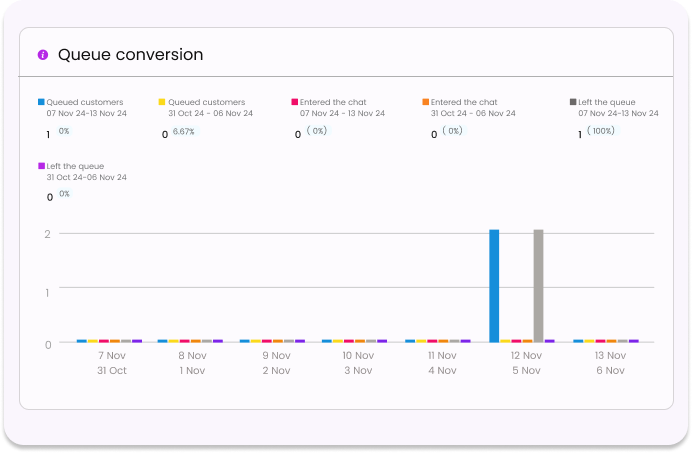Click the y-axis value 2 label
Image resolution: width=692 pixels, height=453 pixels.
point(47,234)
